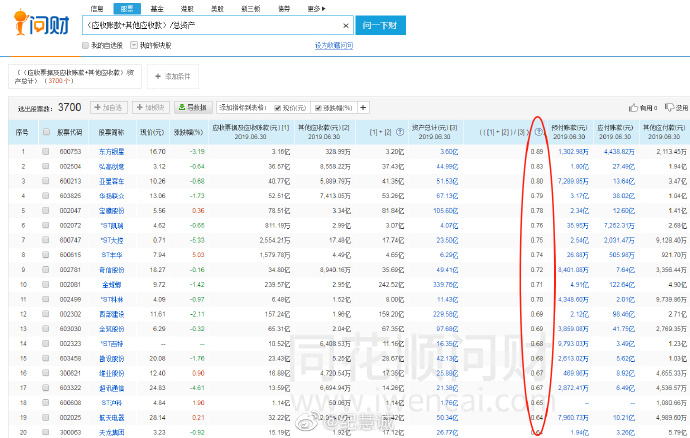Click the 股票代码 column header

click(70, 132)
